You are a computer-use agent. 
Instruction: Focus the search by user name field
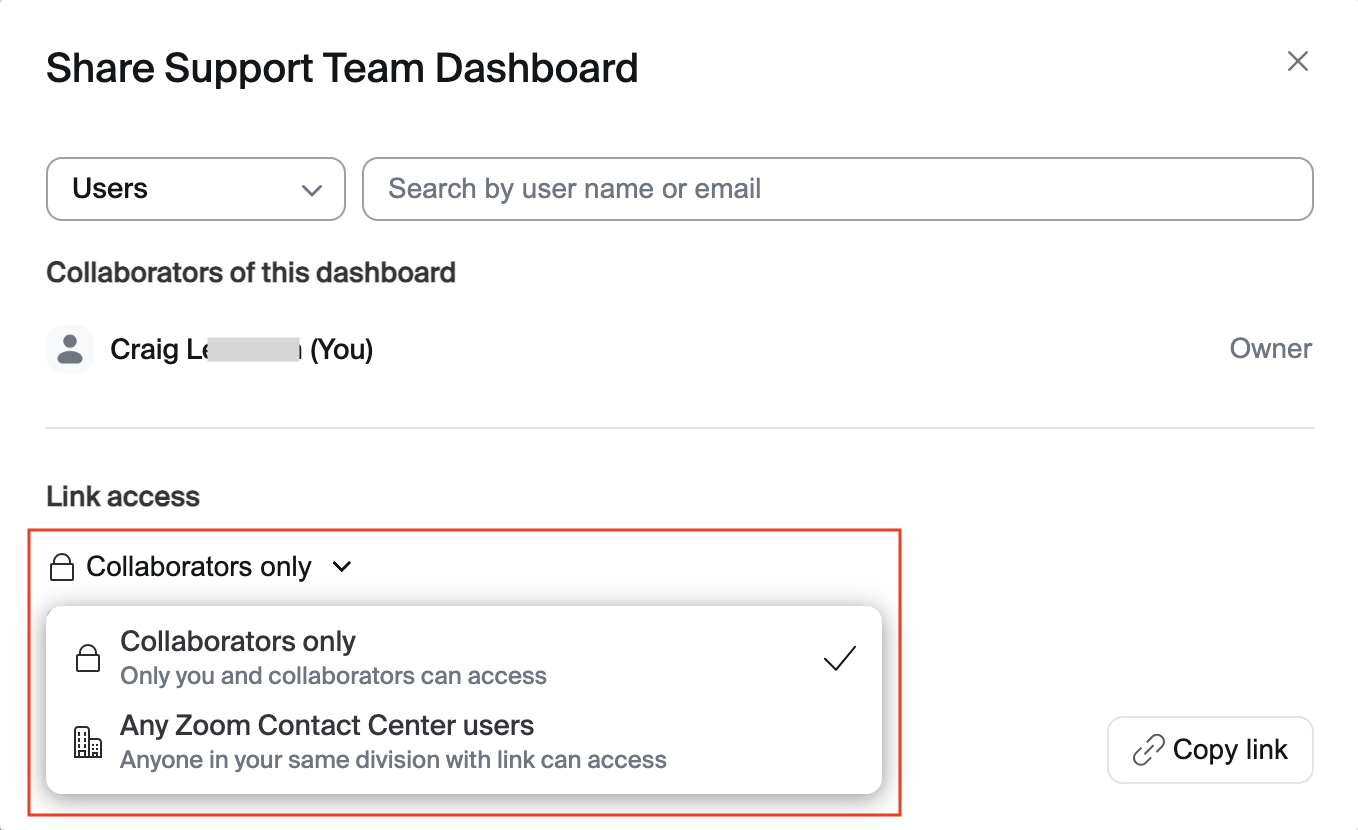[x=837, y=189]
